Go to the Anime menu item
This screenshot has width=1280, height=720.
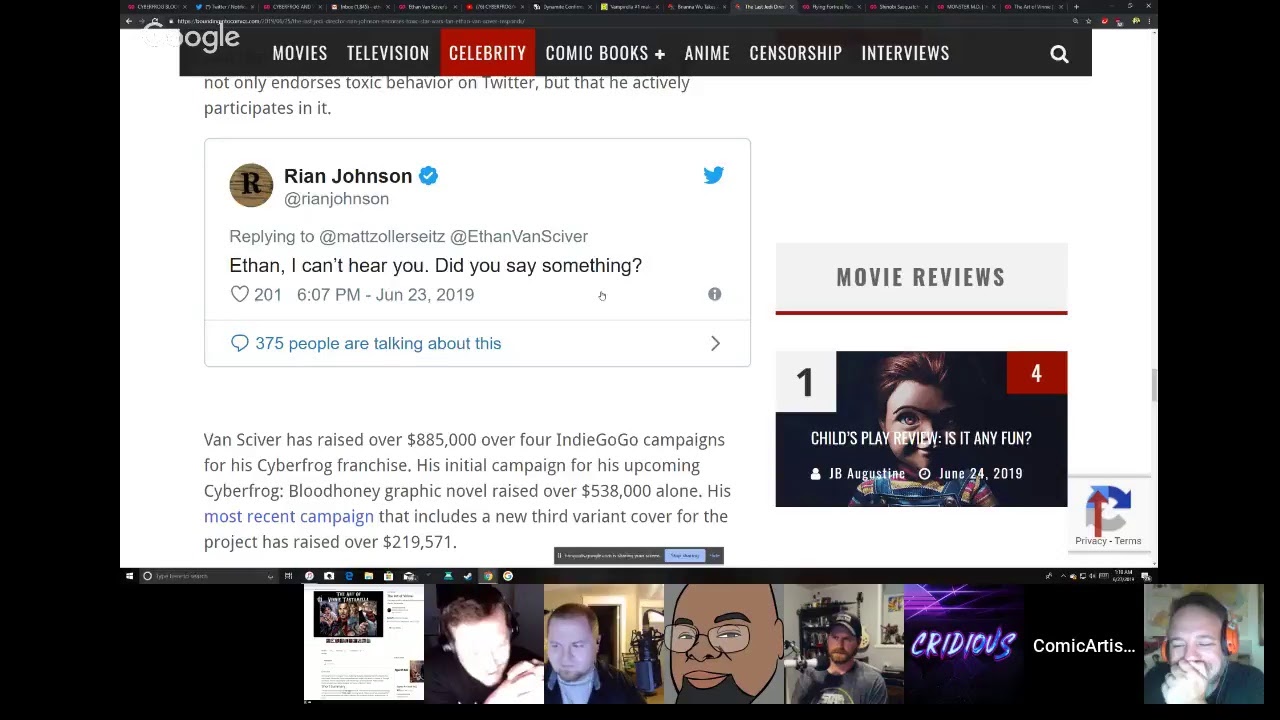click(x=707, y=53)
